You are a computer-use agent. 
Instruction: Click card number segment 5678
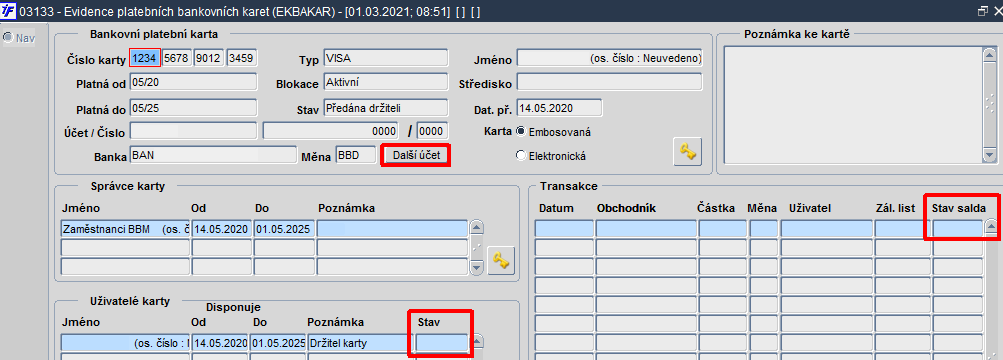[177, 58]
